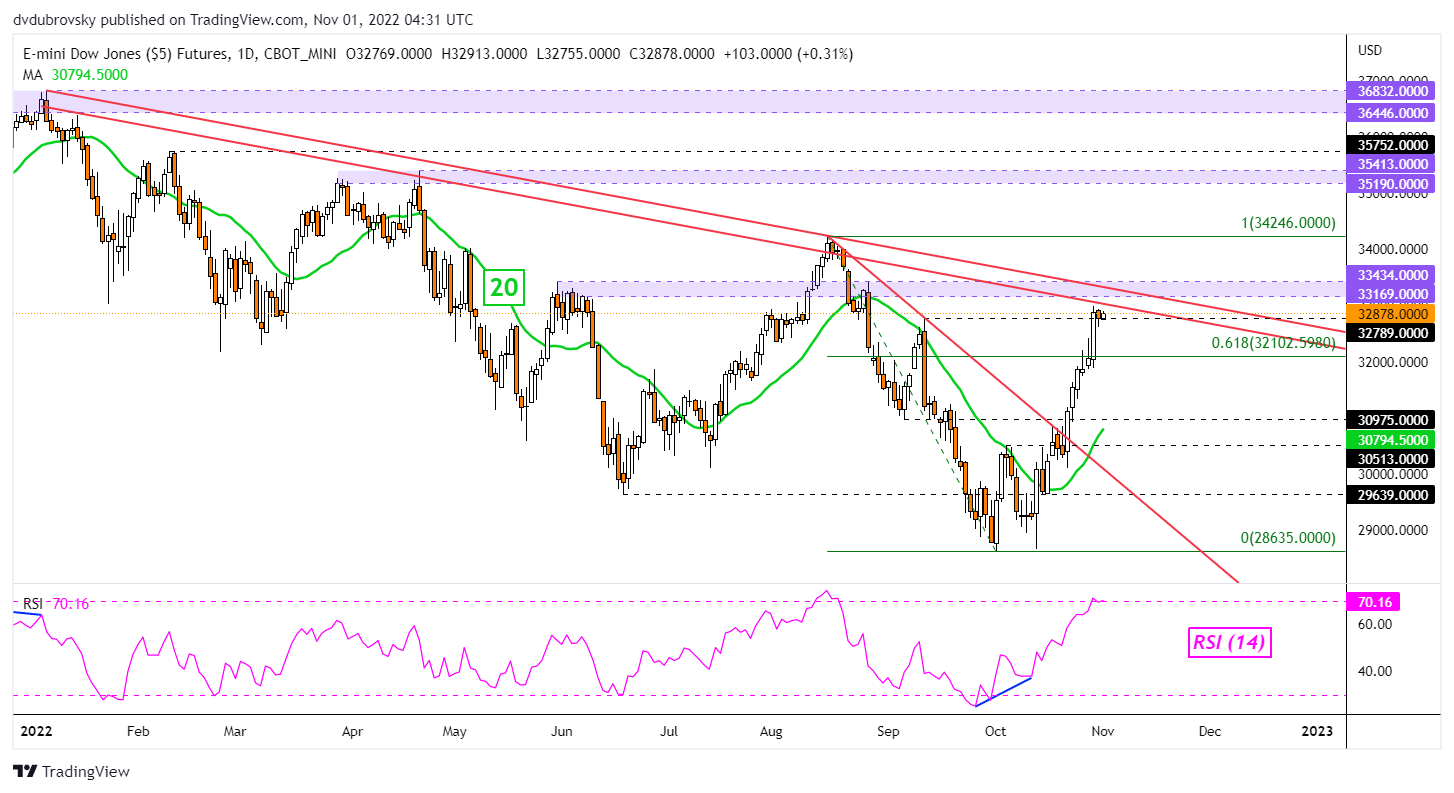Image resolution: width=1454 pixels, height=793 pixels.
Task: Click the Aug label on time axis
Action: tap(771, 731)
